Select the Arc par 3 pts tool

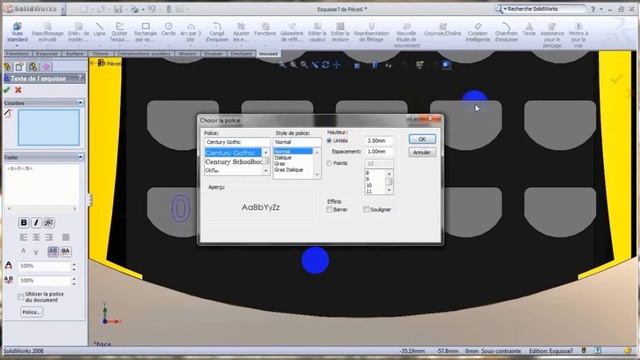point(190,32)
